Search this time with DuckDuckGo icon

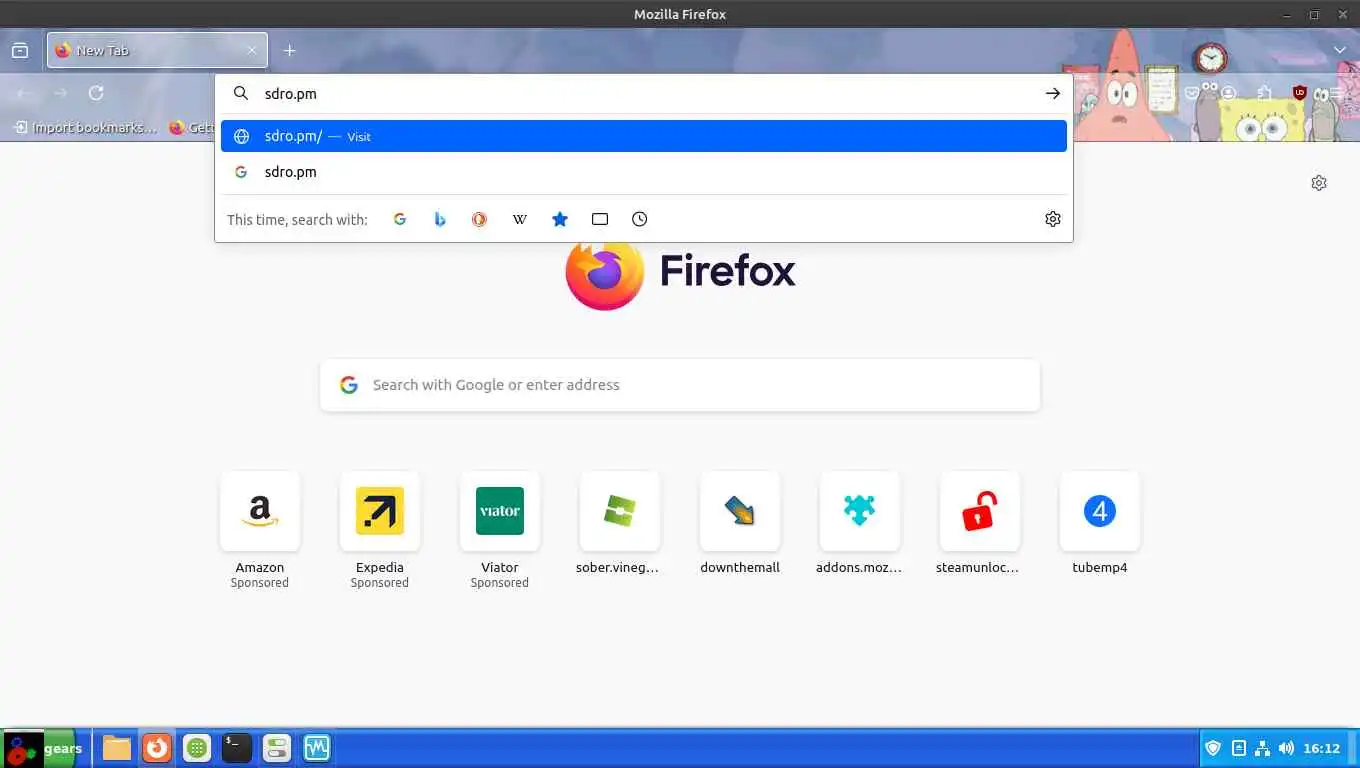[x=480, y=219]
